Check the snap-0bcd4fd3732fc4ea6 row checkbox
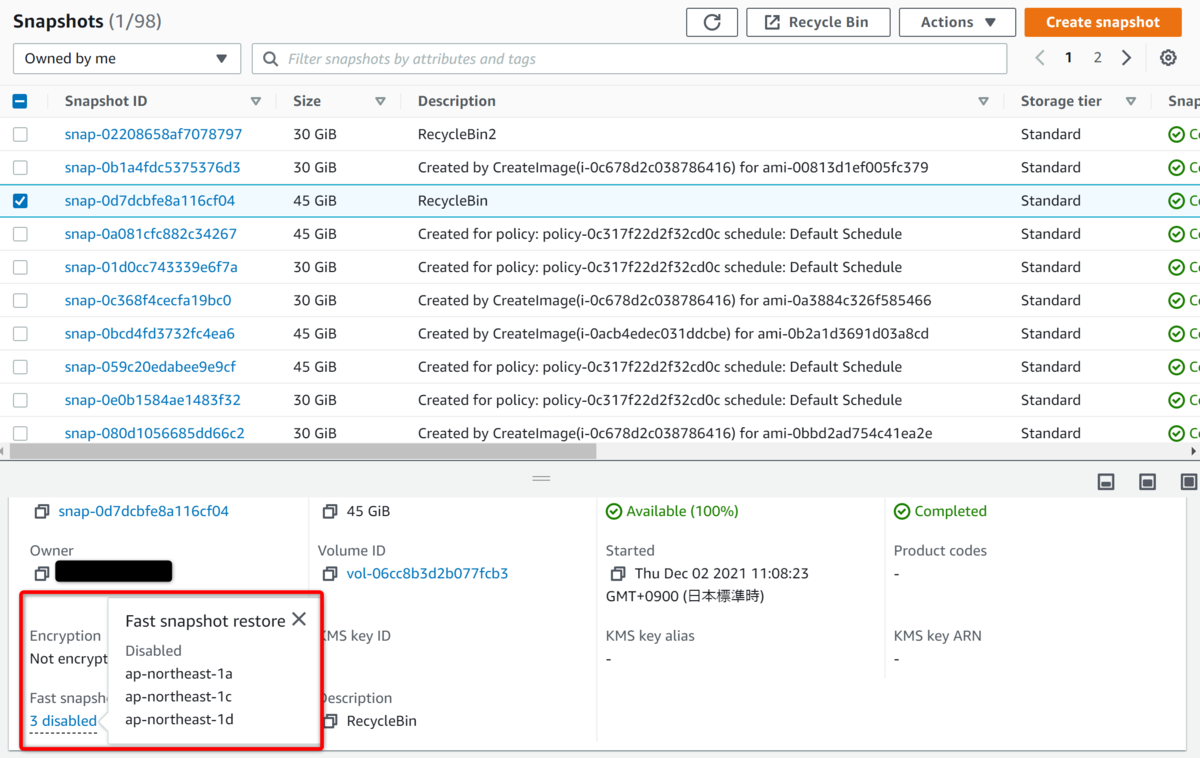The width and height of the screenshot is (1200, 758). click(20, 333)
